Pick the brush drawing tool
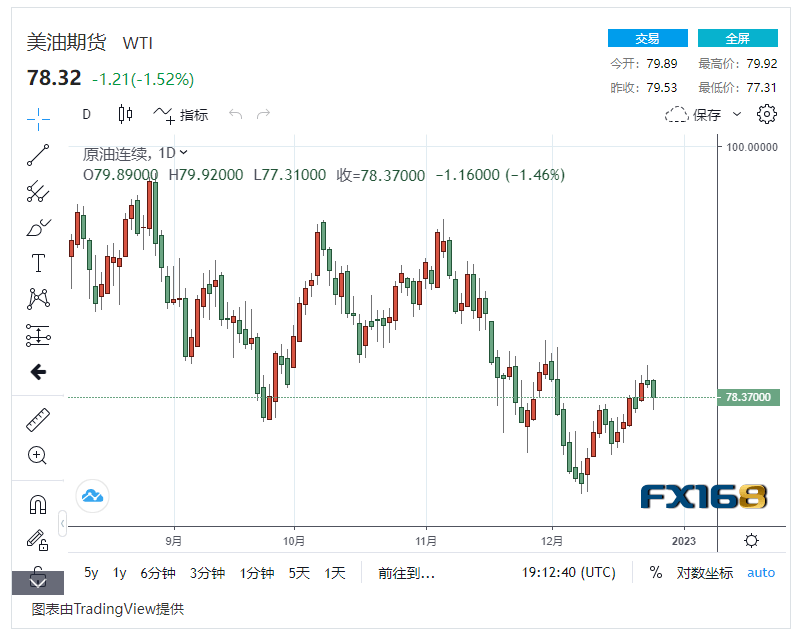The height and width of the screenshot is (633, 802). point(38,227)
